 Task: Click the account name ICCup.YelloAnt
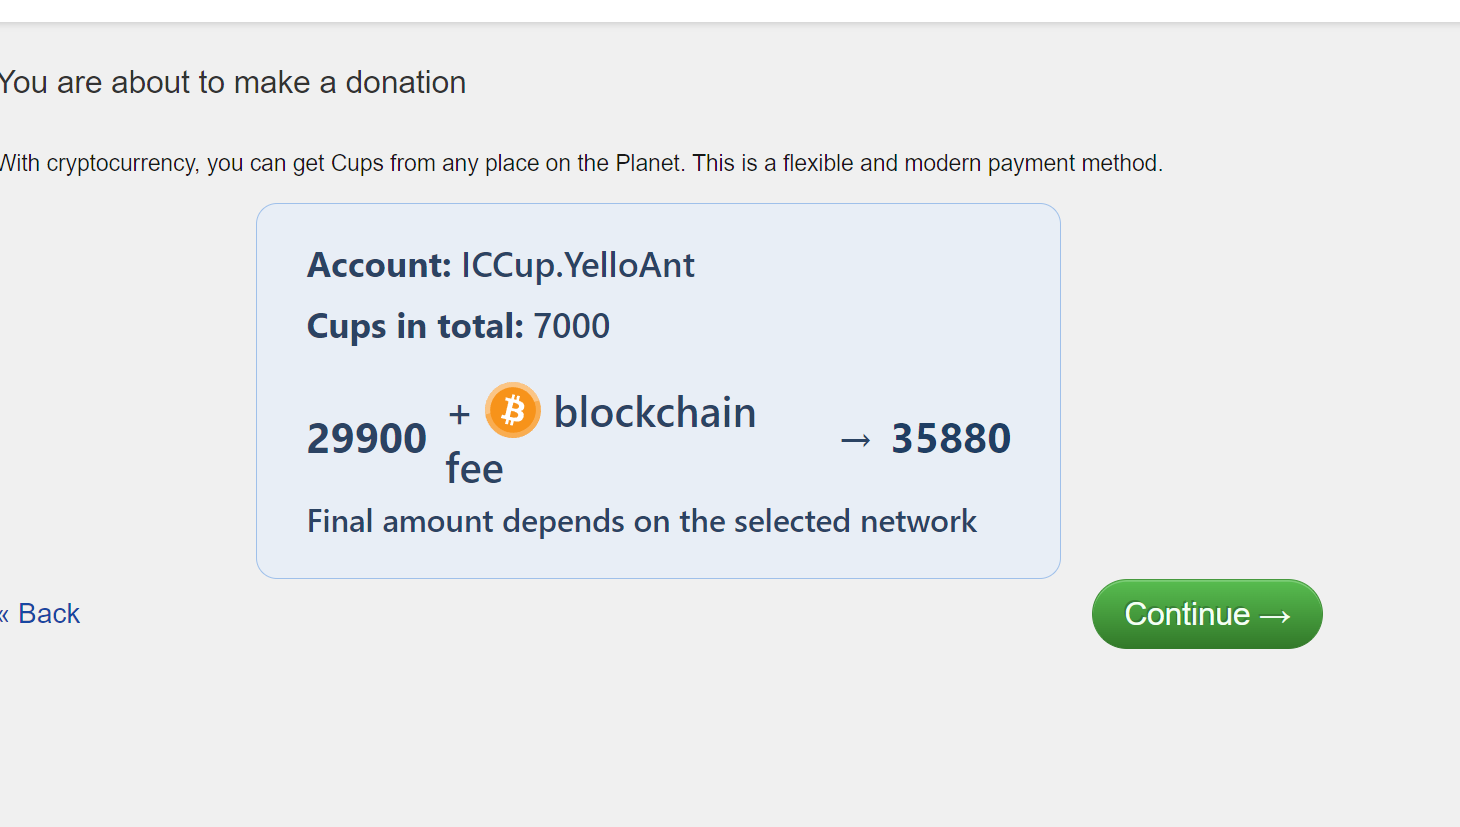[577, 265]
